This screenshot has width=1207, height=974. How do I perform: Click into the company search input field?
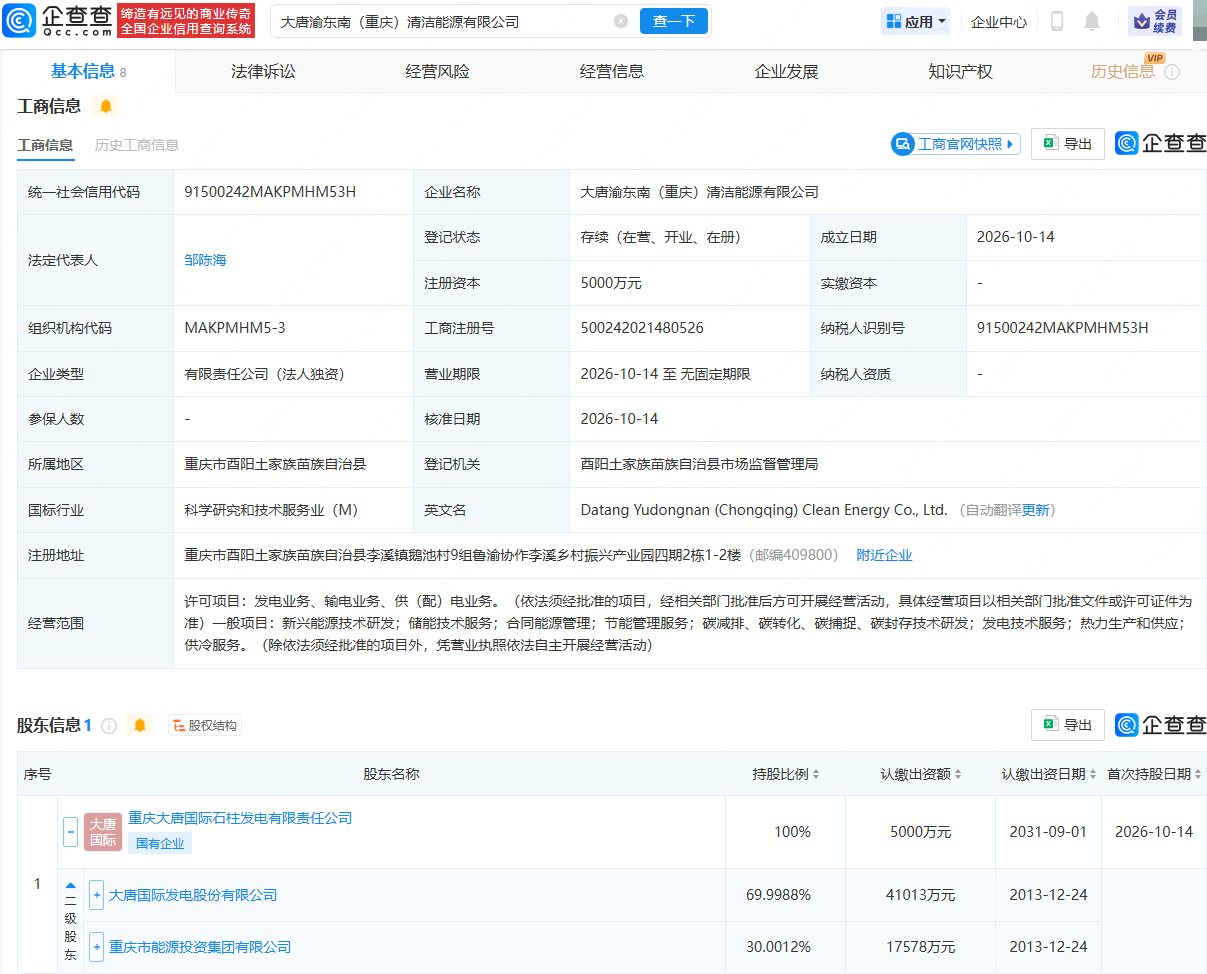point(445,21)
